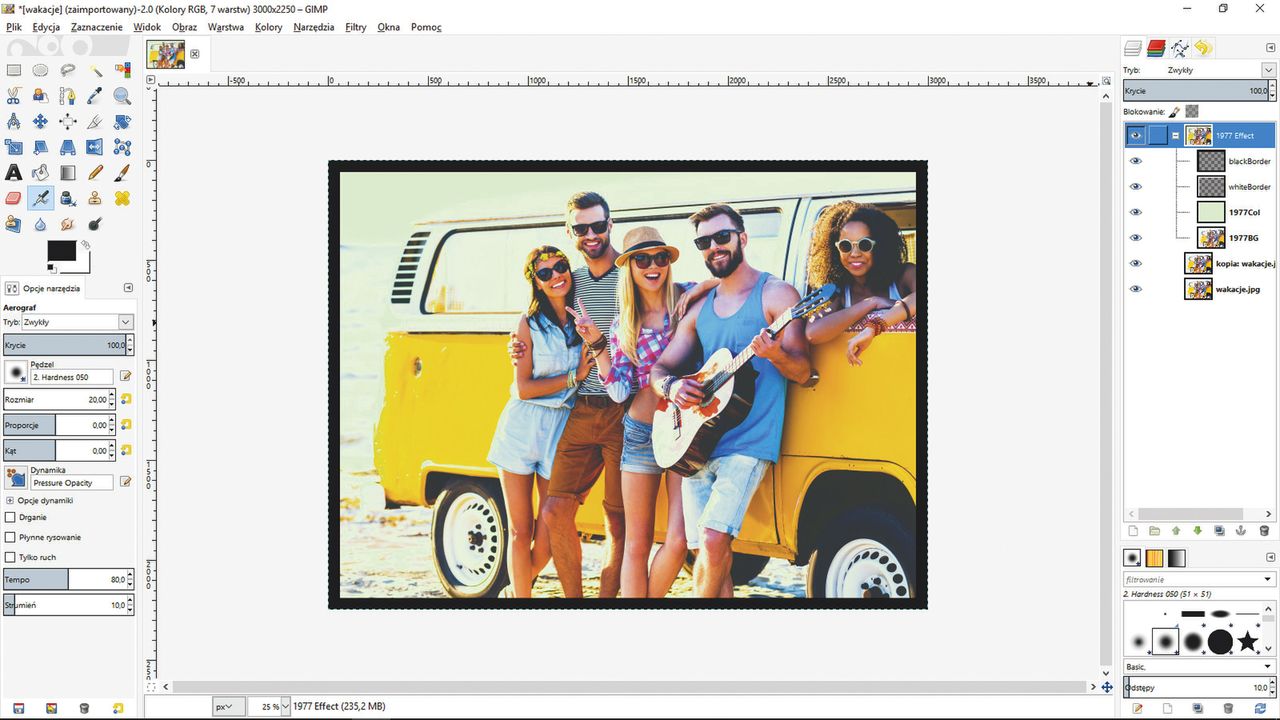The width and height of the screenshot is (1280, 720).
Task: Select the Free Select lasso tool
Action: 67,70
